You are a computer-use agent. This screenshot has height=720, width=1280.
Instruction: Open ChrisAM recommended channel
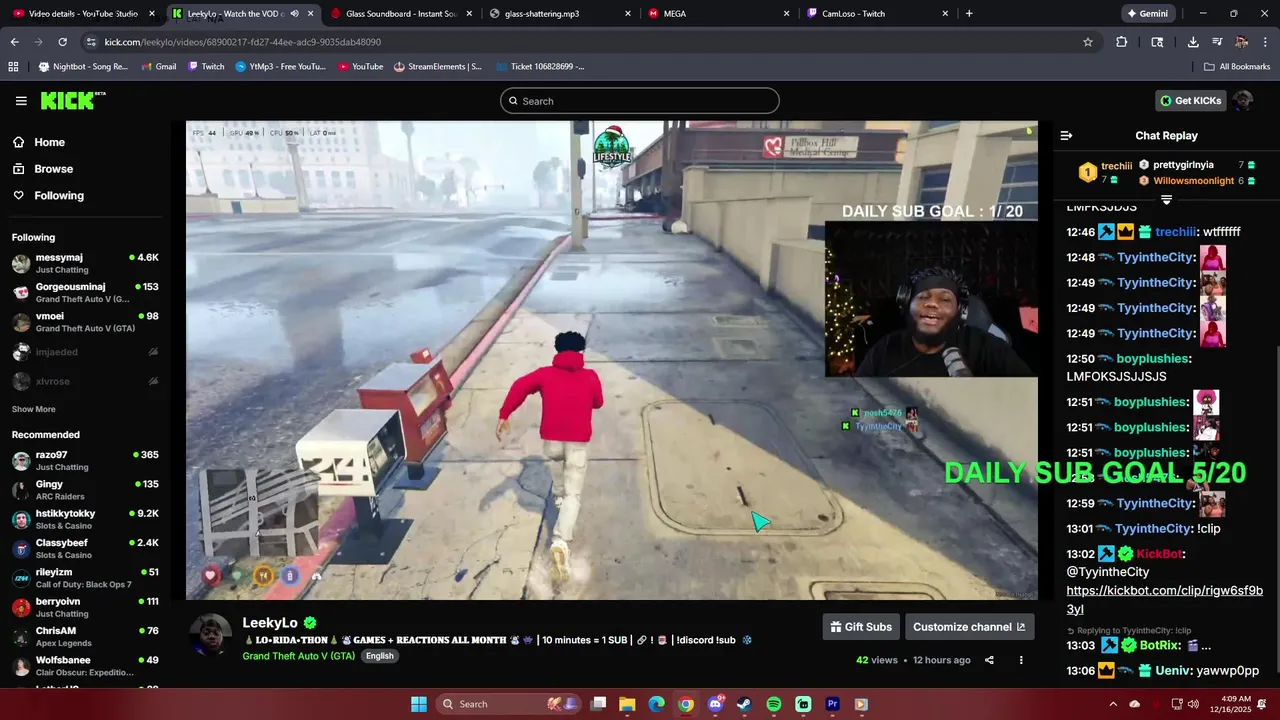tap(85, 637)
